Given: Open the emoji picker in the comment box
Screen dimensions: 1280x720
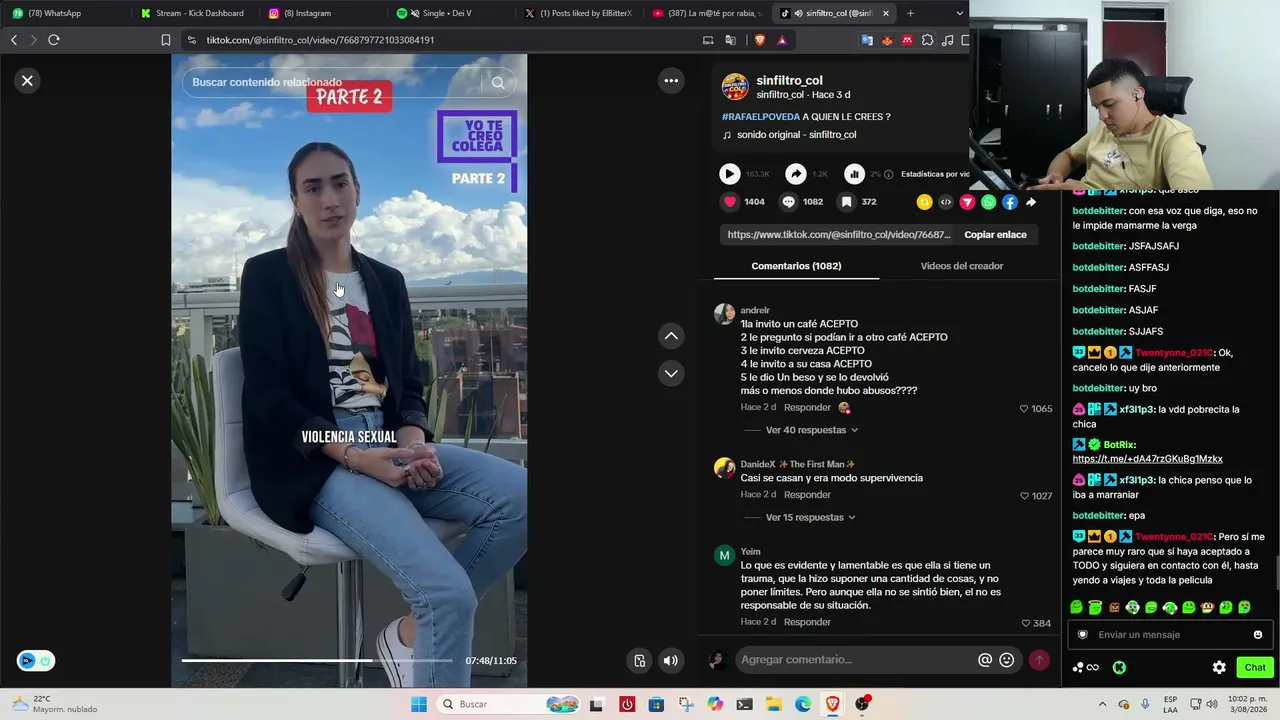Looking at the screenshot, I should (1007, 660).
